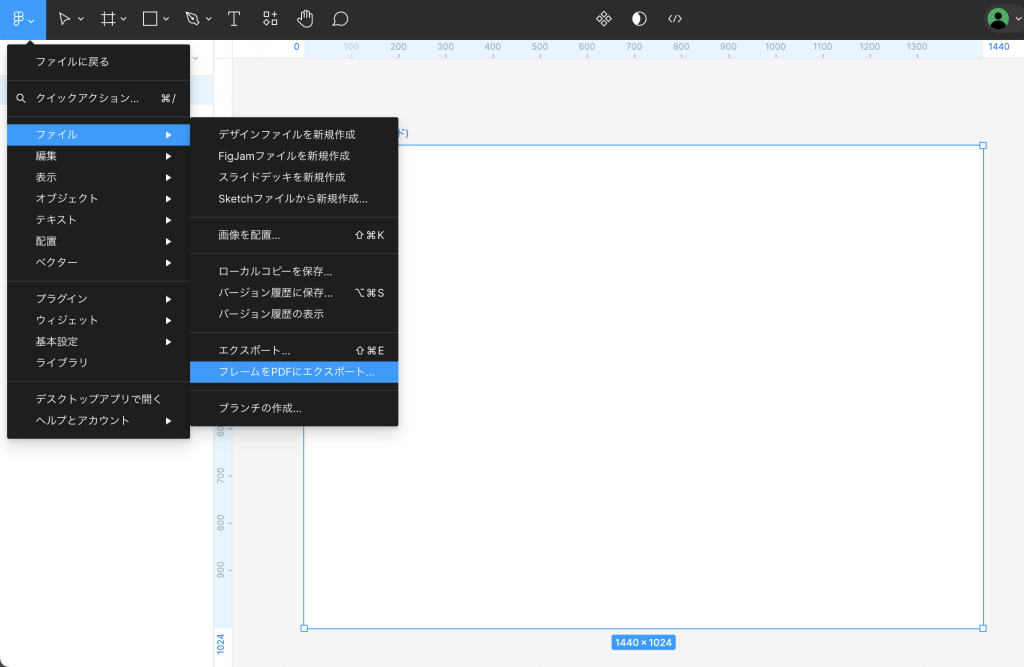Choose フレームをPDFにエクスポート menu item
This screenshot has width=1024, height=667.
295,372
